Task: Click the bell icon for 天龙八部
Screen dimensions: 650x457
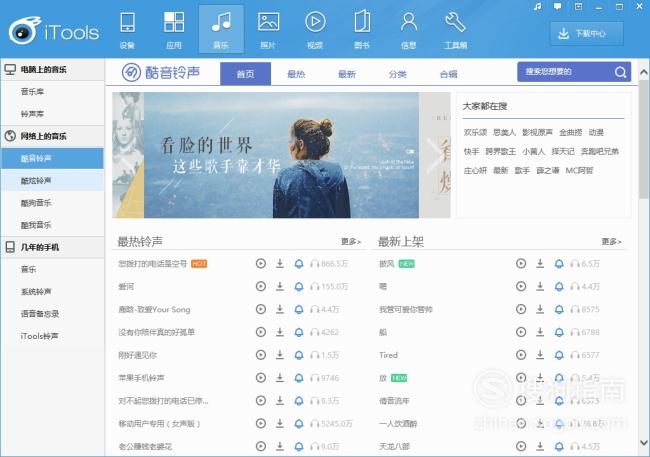Action: [x=559, y=446]
